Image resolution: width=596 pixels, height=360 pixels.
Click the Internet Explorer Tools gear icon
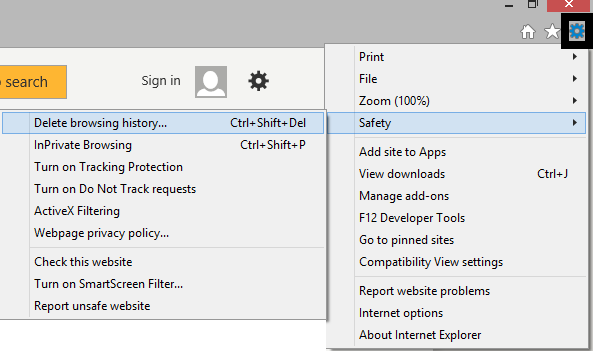coord(577,31)
